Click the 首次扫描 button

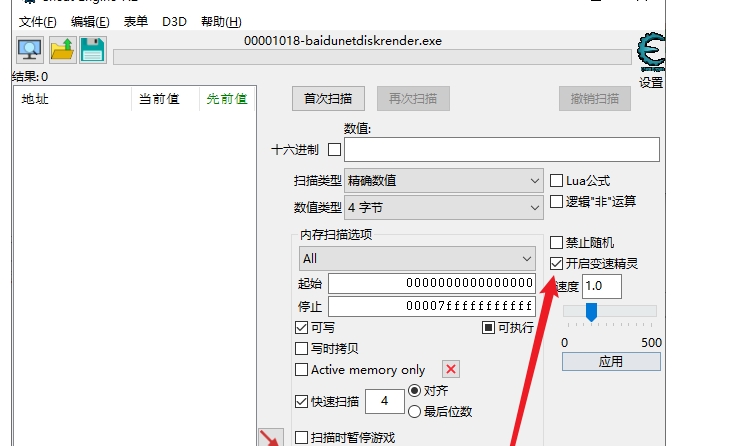click(328, 99)
